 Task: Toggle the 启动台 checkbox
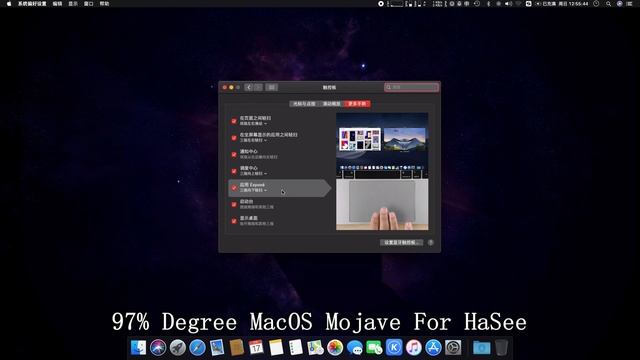[x=234, y=204]
